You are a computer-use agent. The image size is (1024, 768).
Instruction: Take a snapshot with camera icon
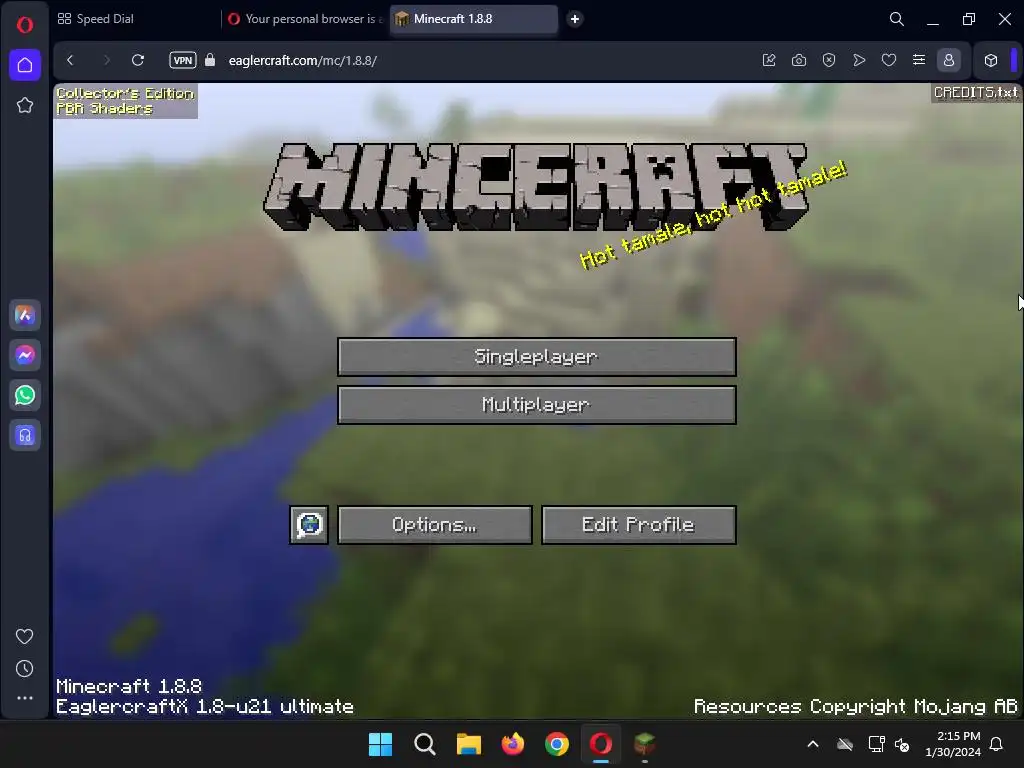(x=799, y=60)
